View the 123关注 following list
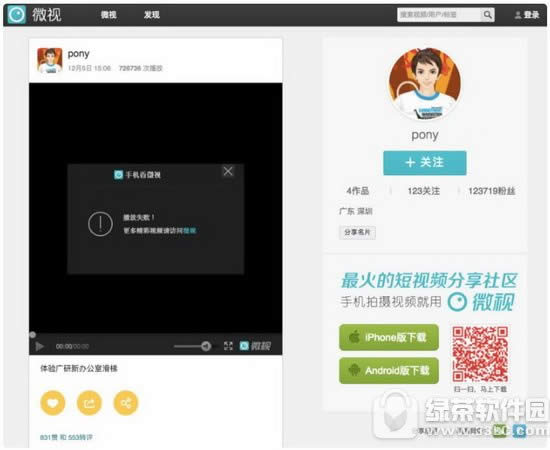The height and width of the screenshot is (450, 550). [x=424, y=191]
